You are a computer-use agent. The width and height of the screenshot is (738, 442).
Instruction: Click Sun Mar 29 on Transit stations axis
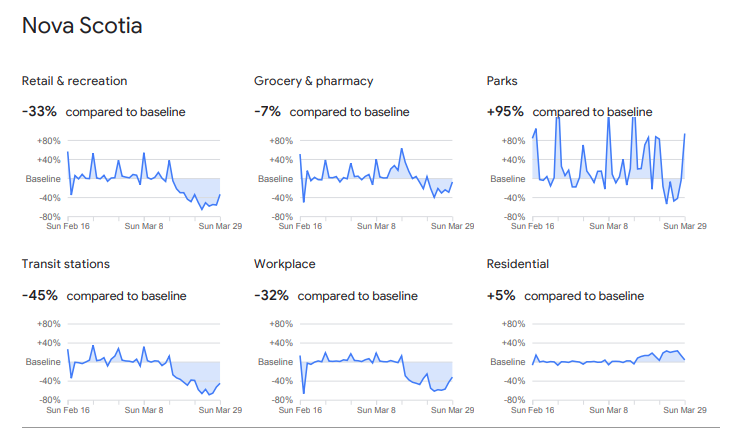click(223, 409)
